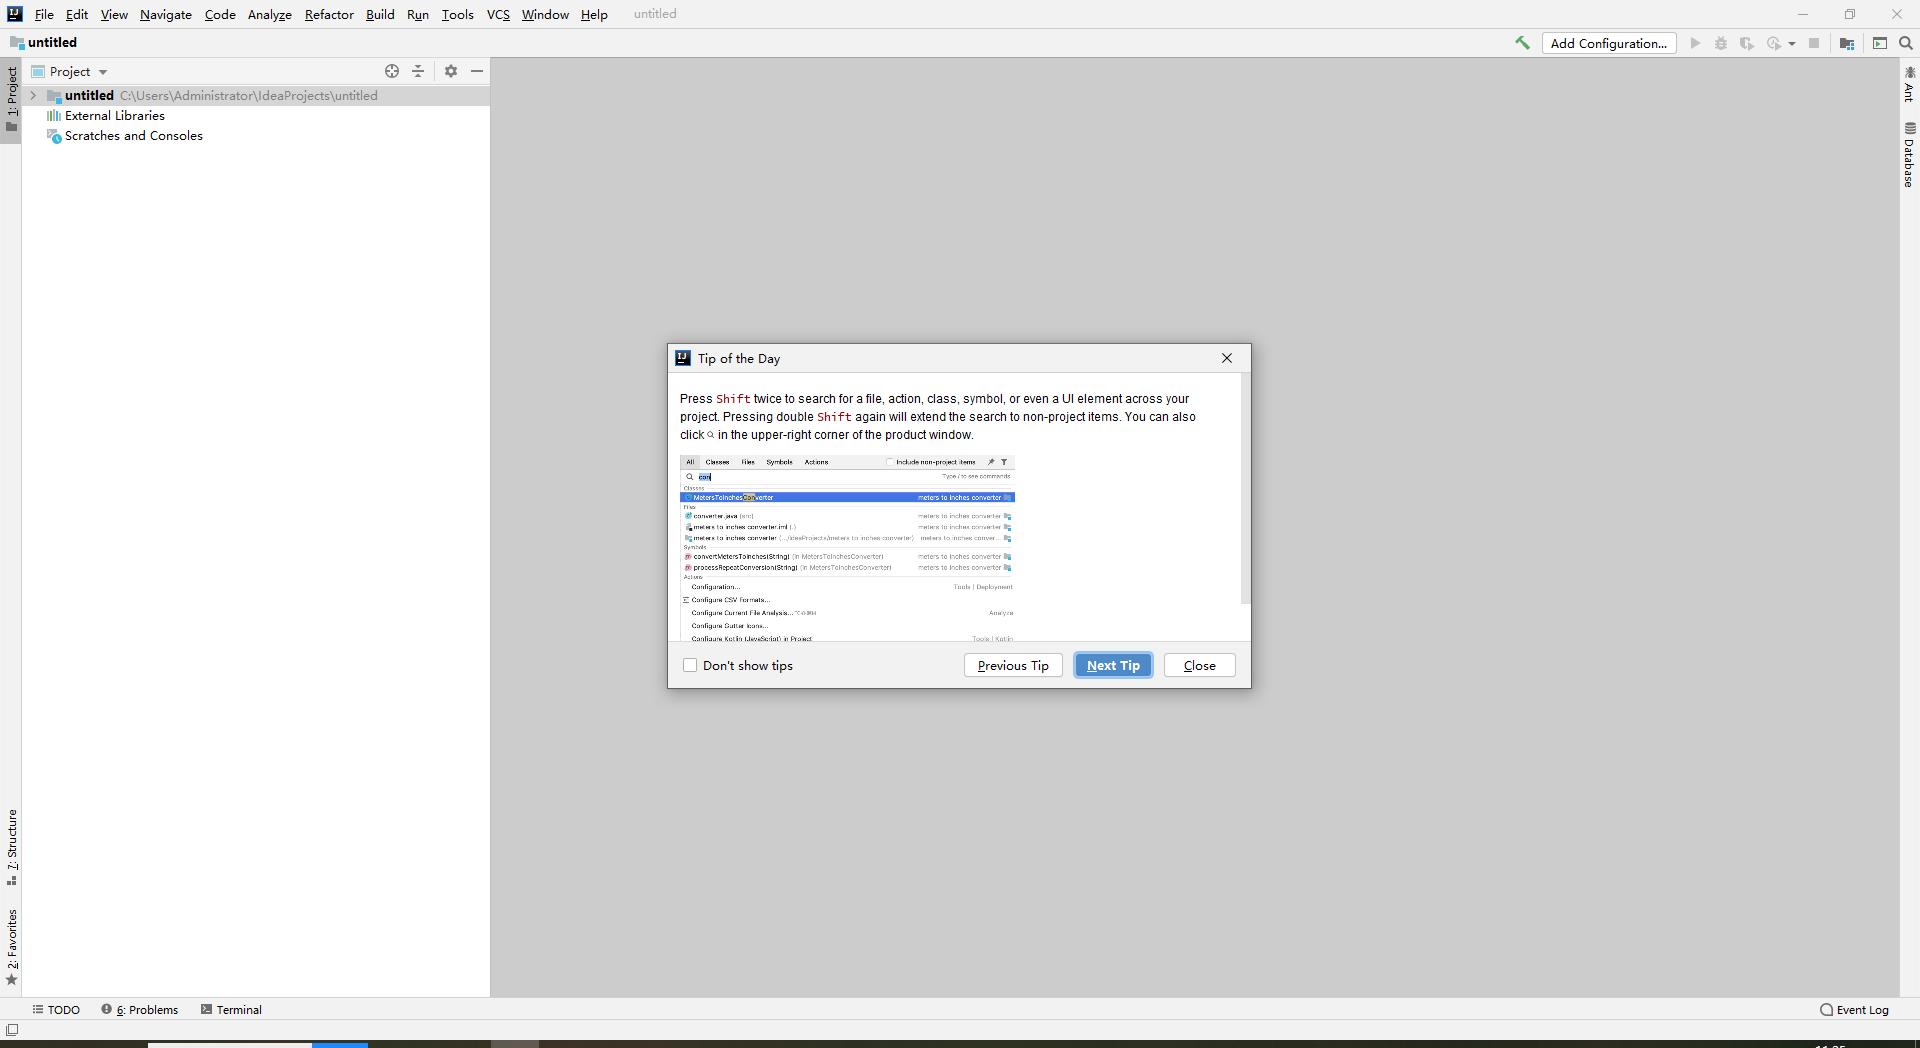Screen dimensions: 1920x1048
Task: Open the TODO tool window
Action: pyautogui.click(x=56, y=1010)
